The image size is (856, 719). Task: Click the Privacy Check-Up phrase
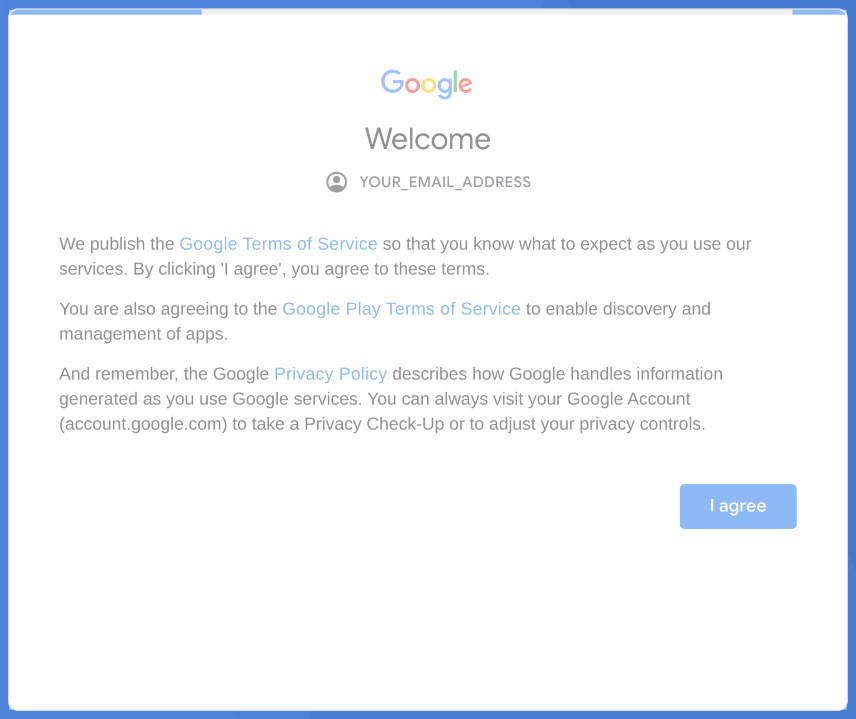click(x=374, y=424)
